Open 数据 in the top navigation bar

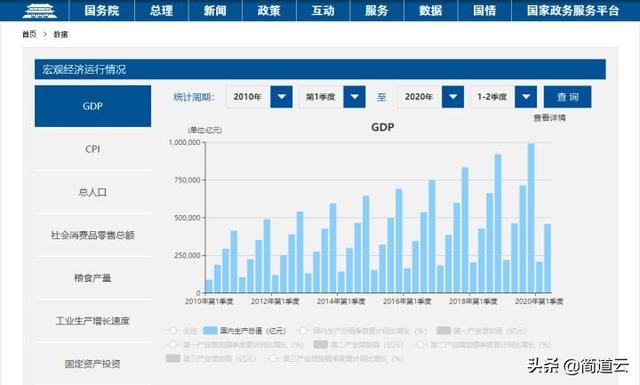[x=431, y=11]
